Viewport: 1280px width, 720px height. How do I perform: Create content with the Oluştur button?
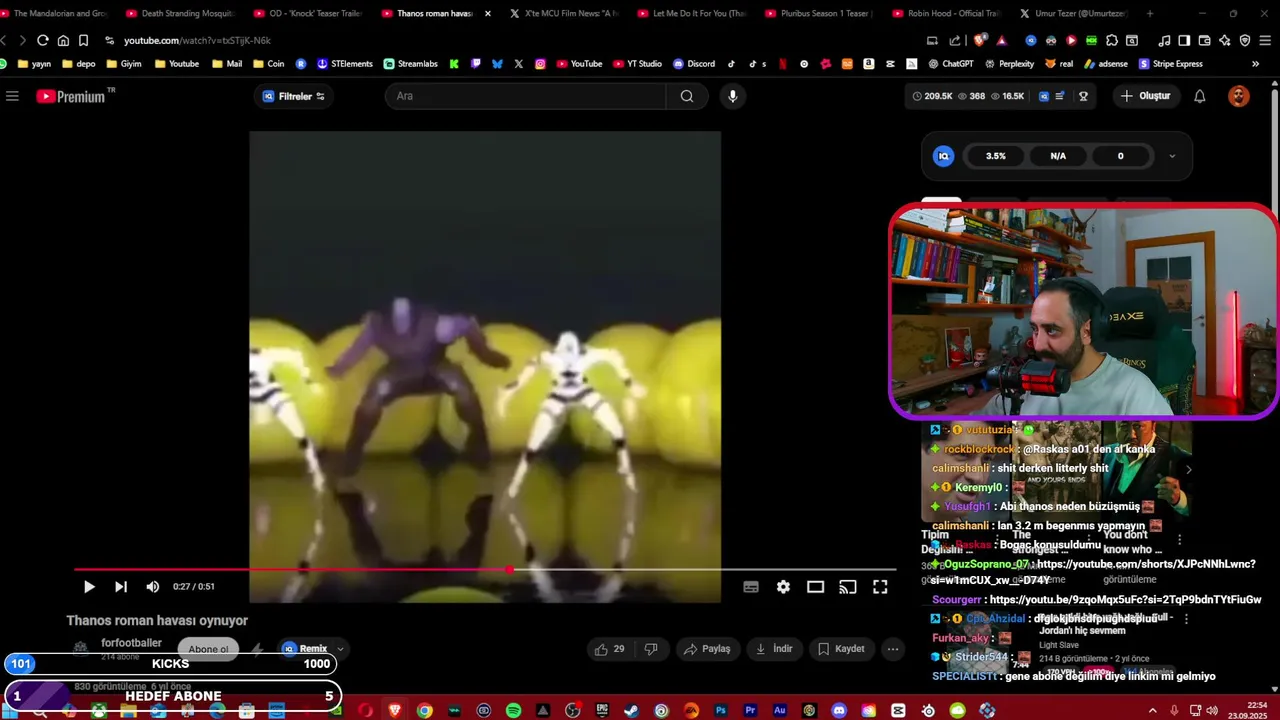1145,96
